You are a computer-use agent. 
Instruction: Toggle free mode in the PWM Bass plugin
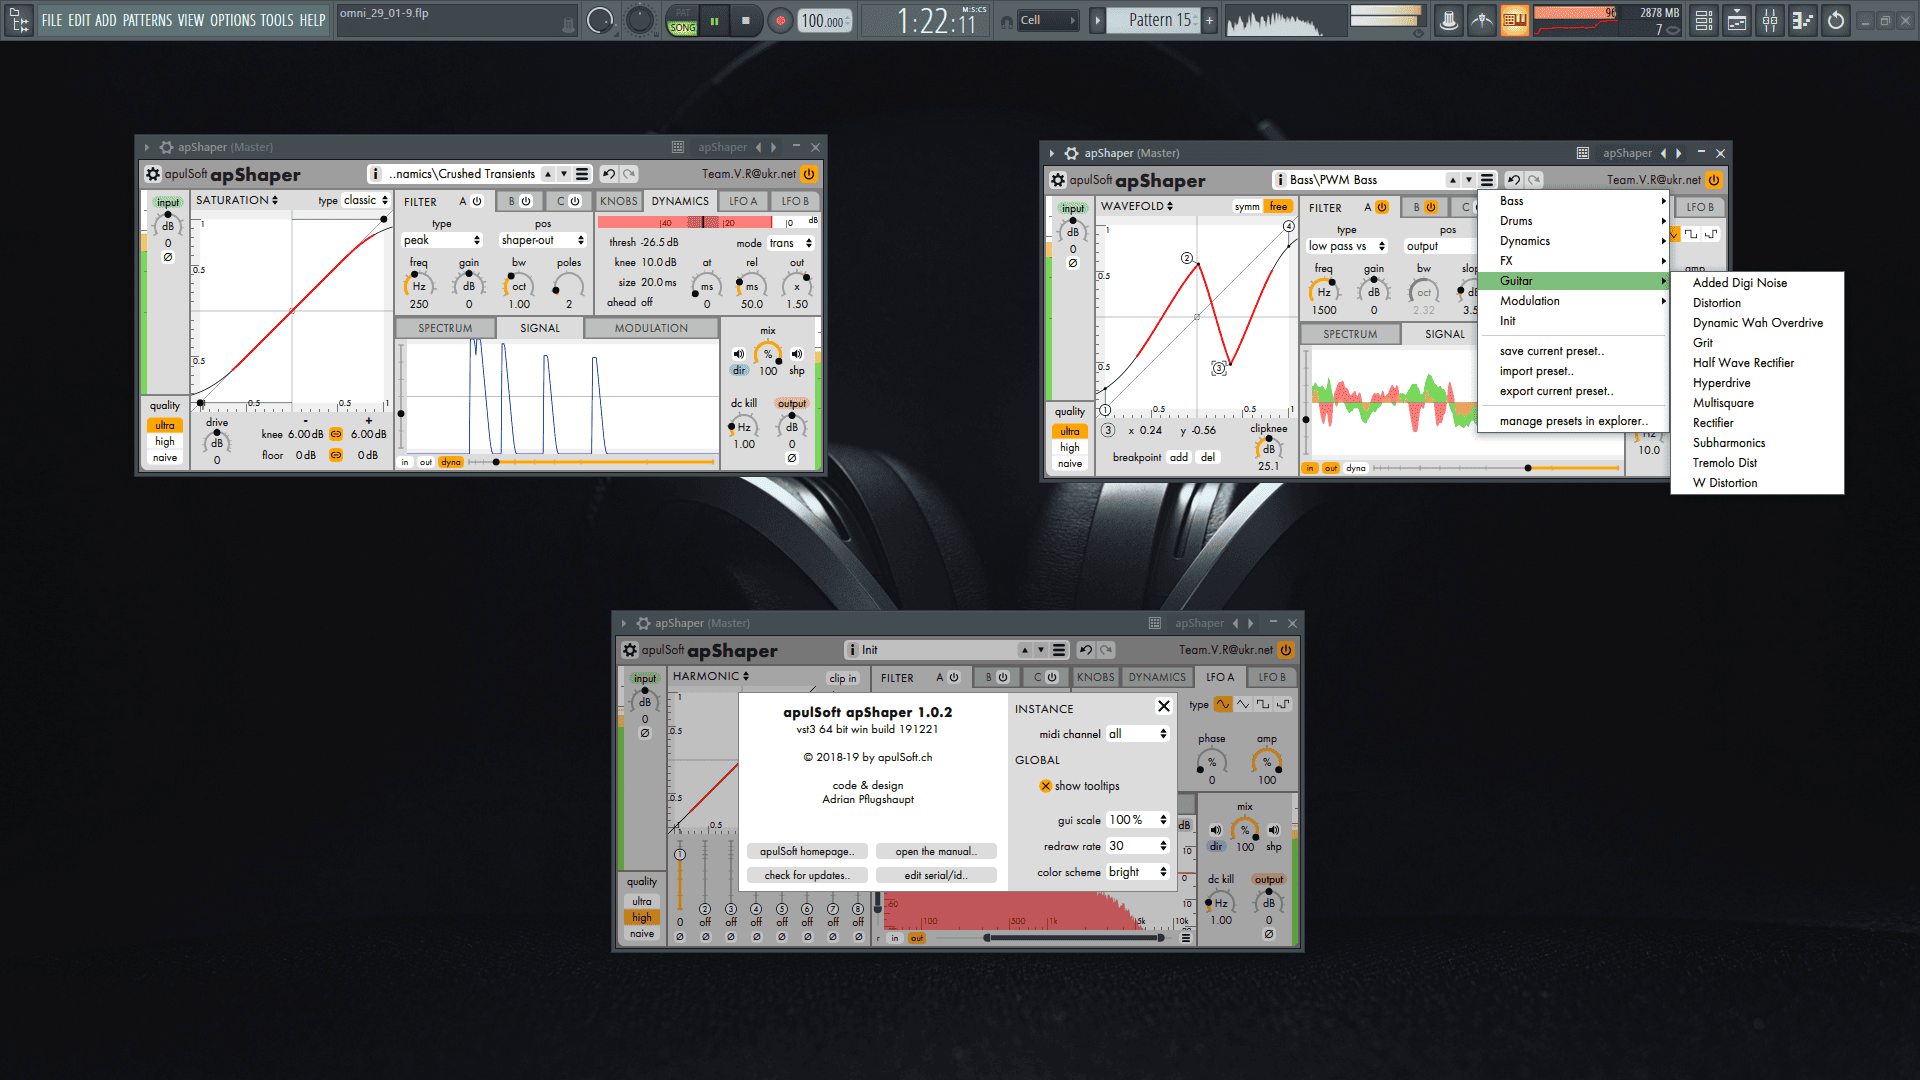coord(1279,207)
